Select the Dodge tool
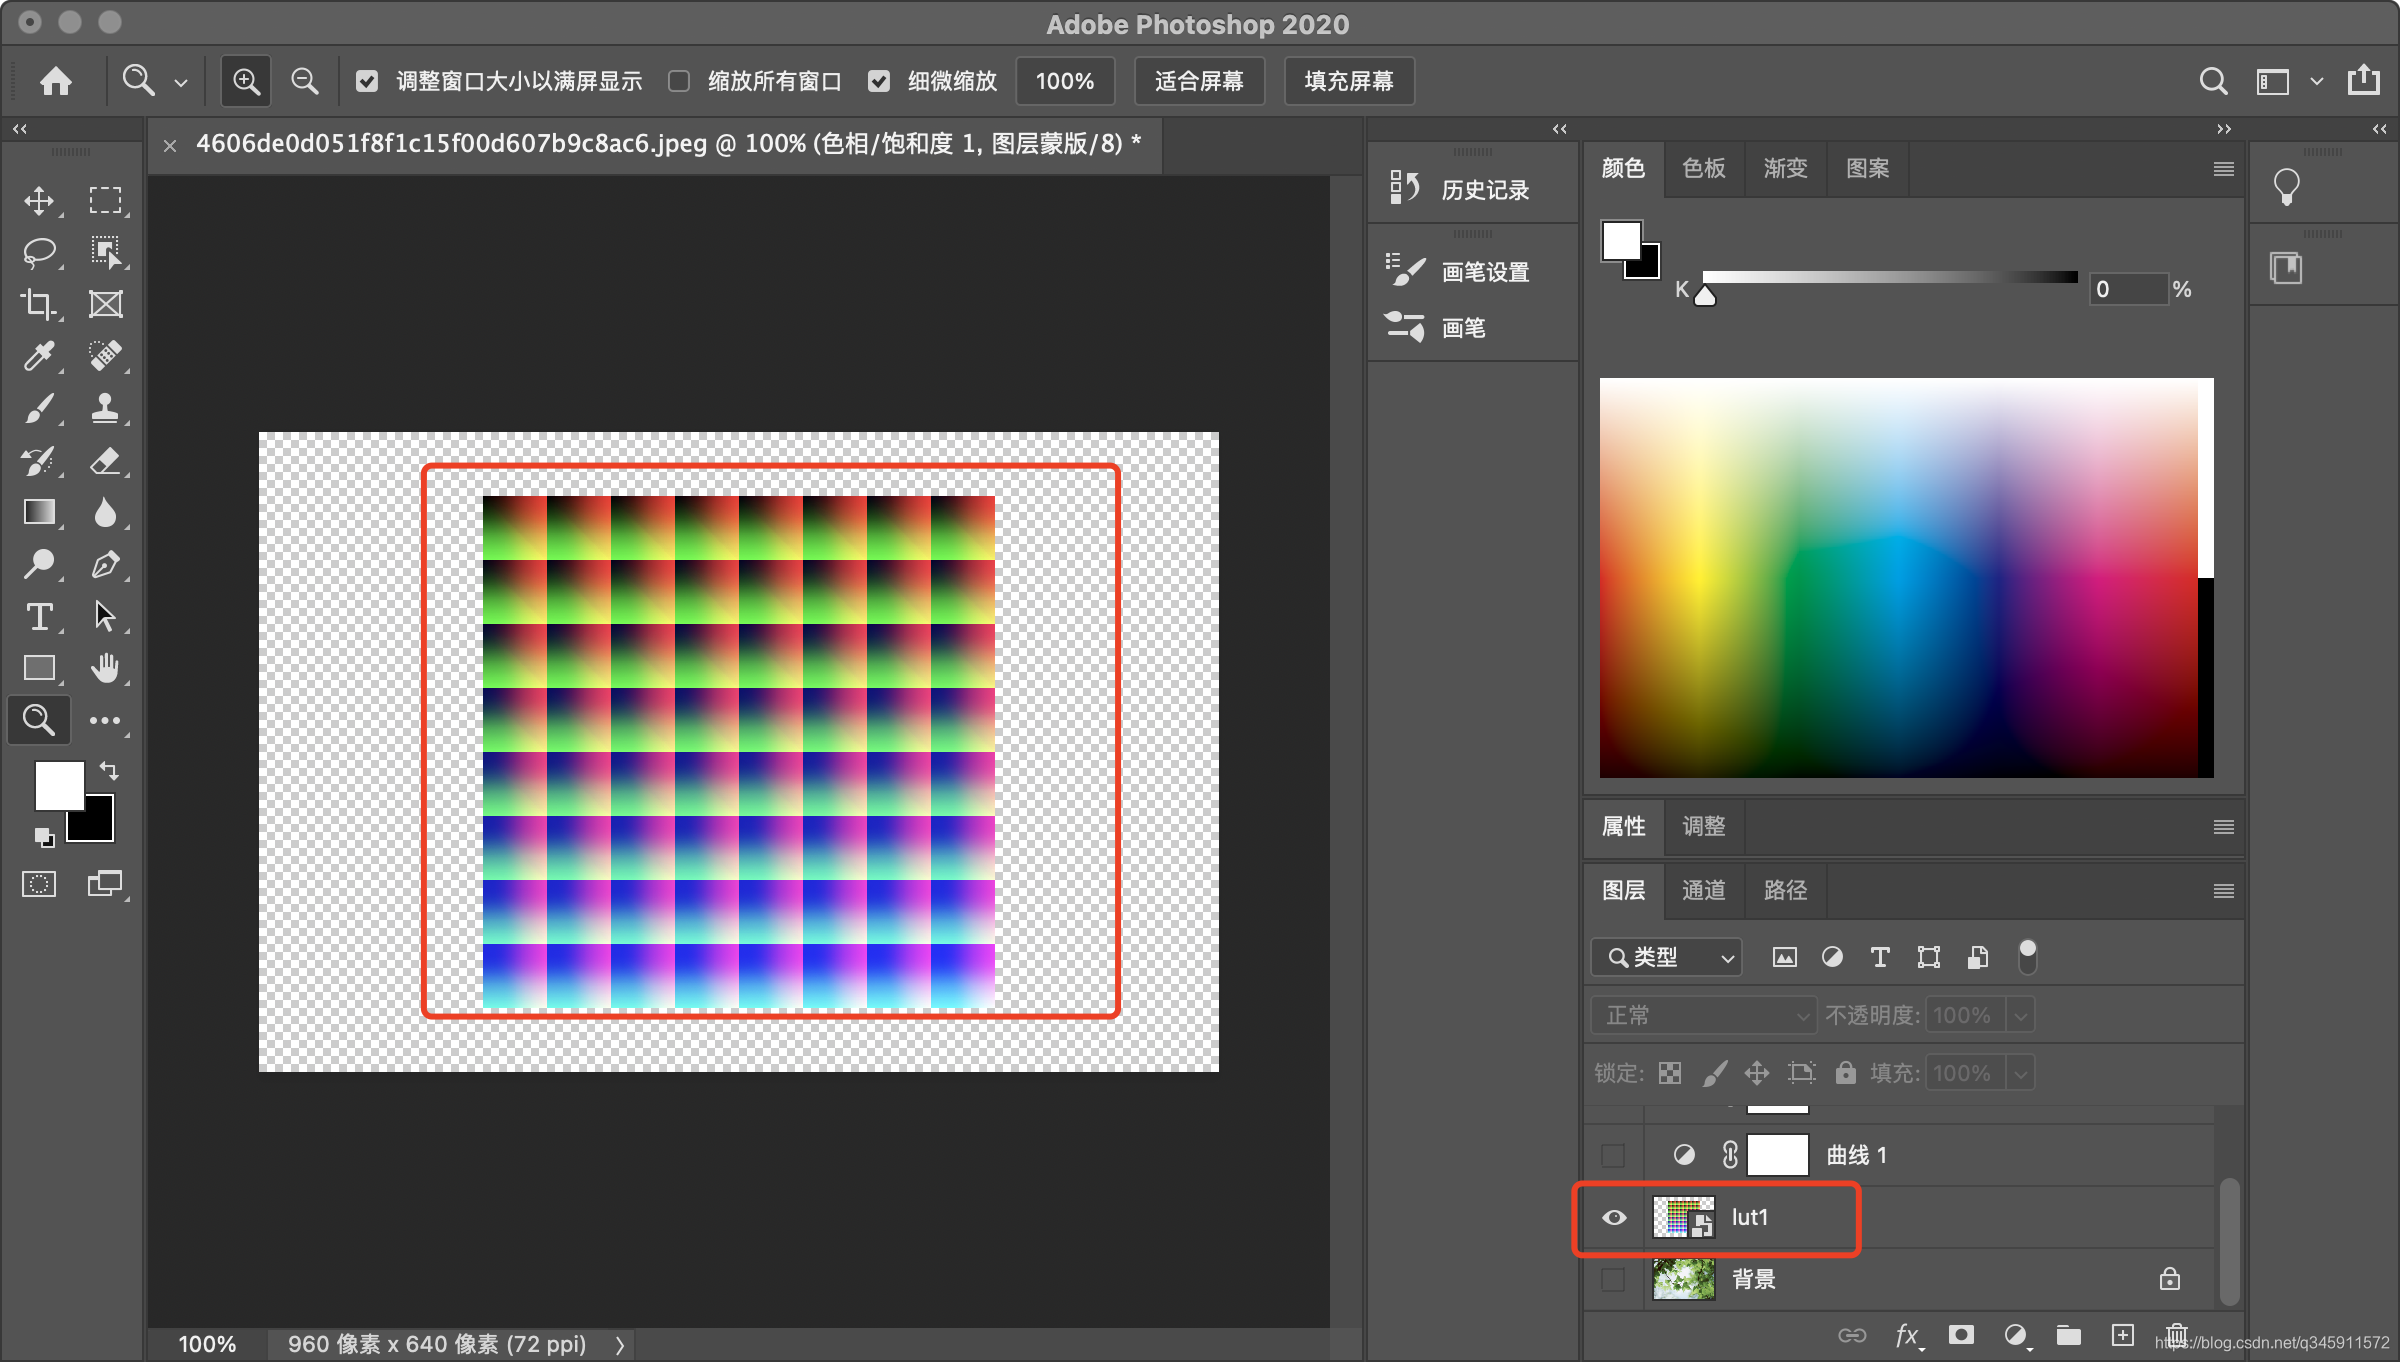The height and width of the screenshot is (1362, 2400). tap(39, 564)
